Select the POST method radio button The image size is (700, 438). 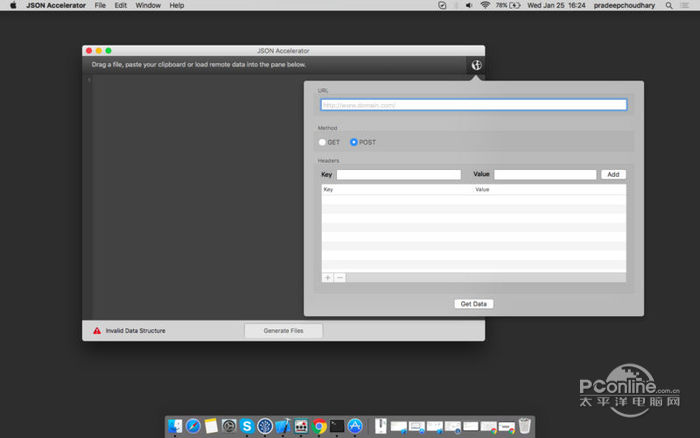[x=354, y=142]
